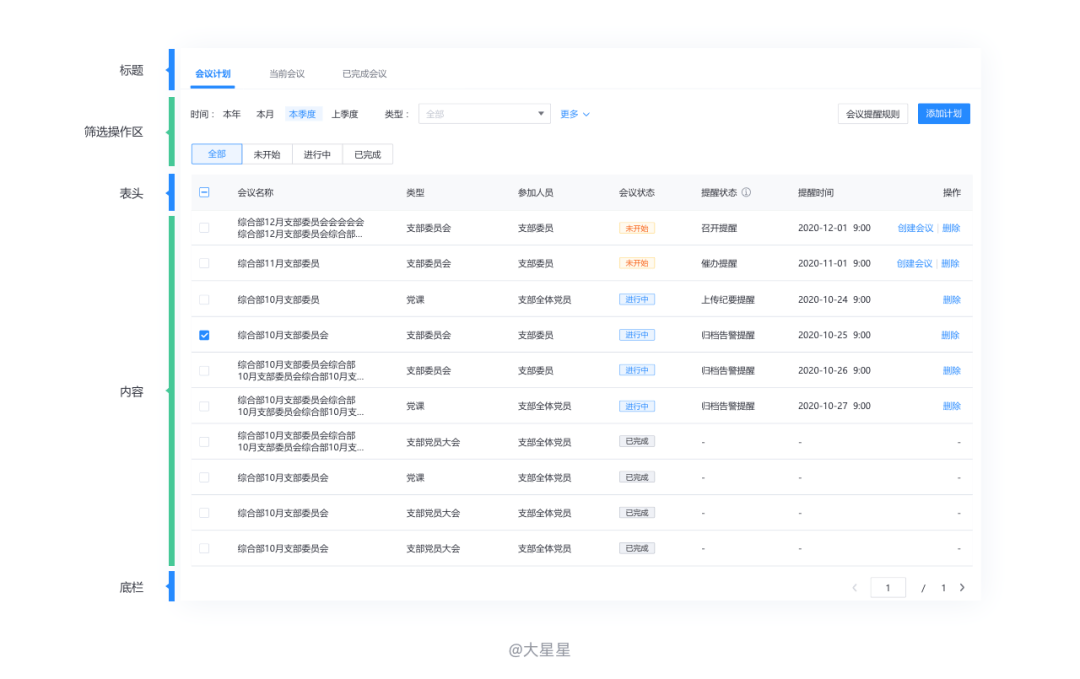Switch to the 已完成会议 tab
Screen dimensions: 1080x679
click(x=365, y=73)
